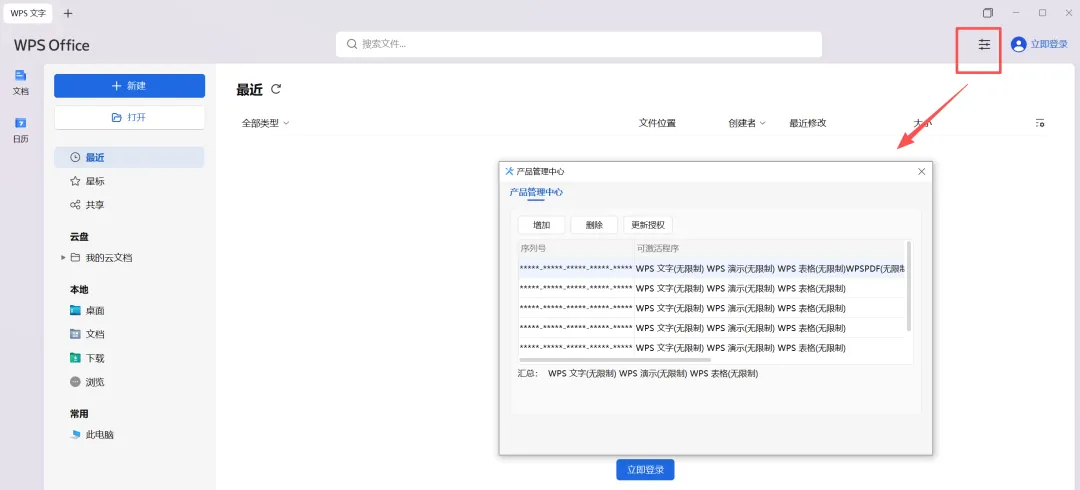Click the 汇总 summary text line

pos(638,374)
